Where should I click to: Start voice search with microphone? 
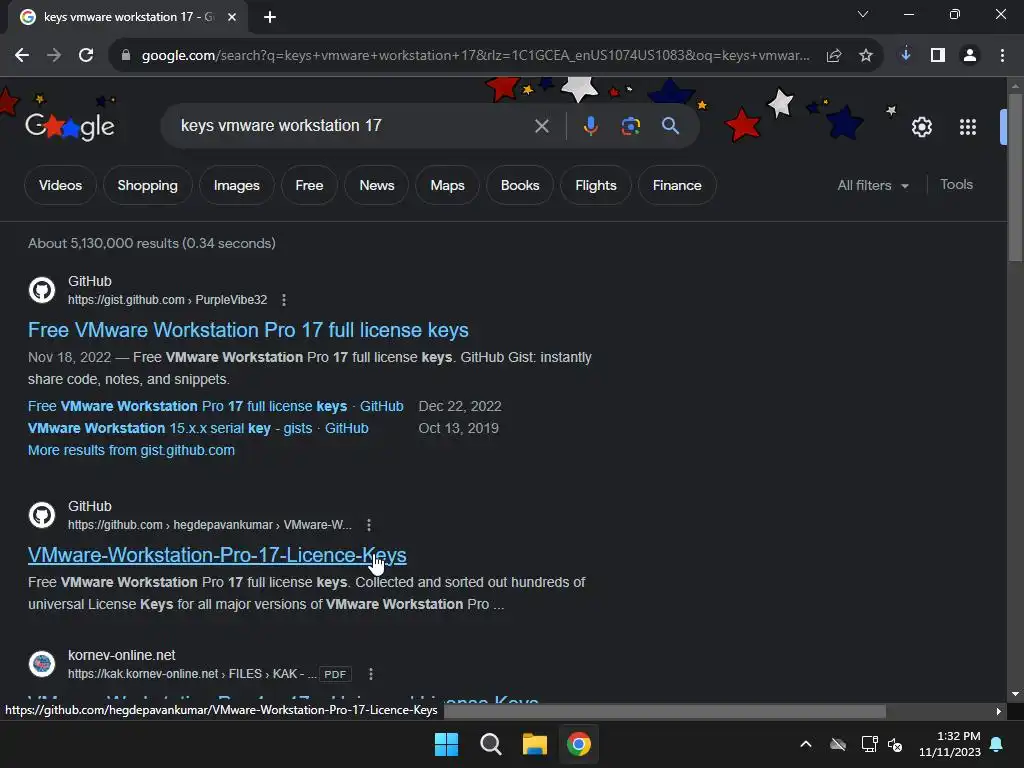tap(590, 126)
